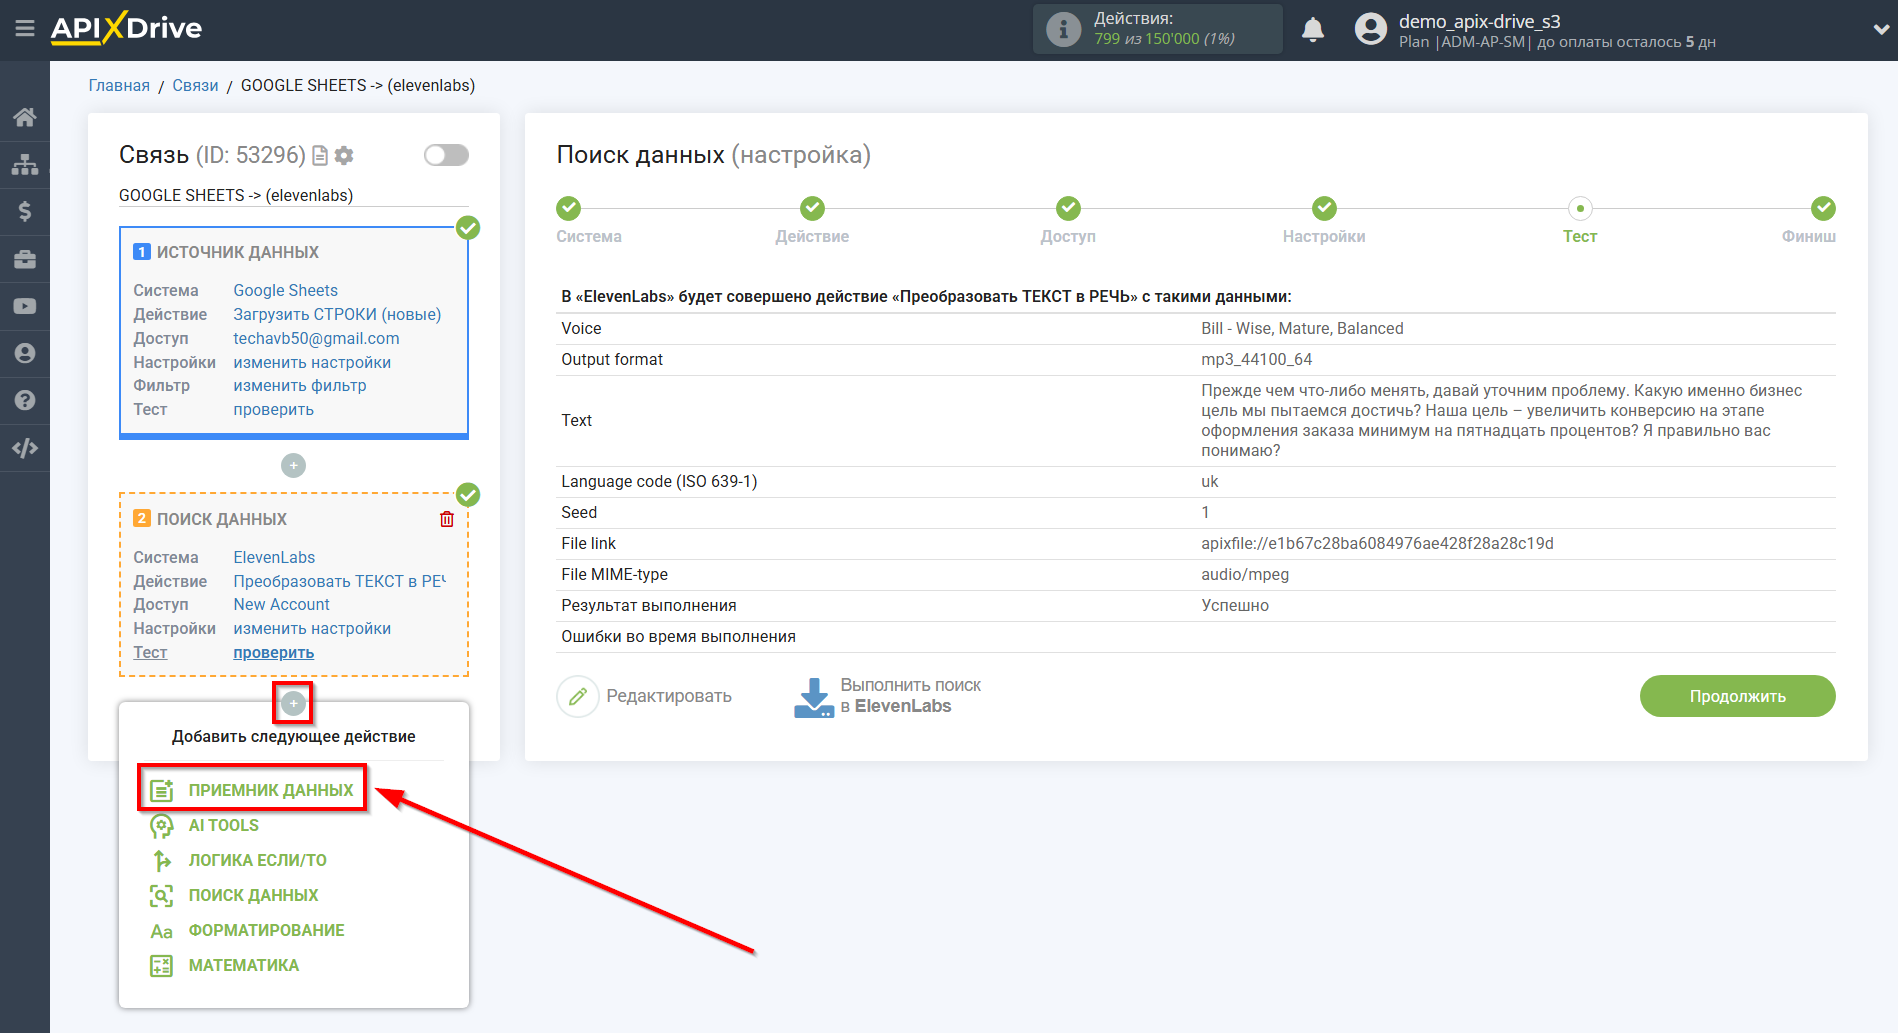The height and width of the screenshot is (1033, 1898).
Task: Choose ЛОГИКА ЕСЛИ/ТО menu option
Action: pyautogui.click(x=257, y=860)
